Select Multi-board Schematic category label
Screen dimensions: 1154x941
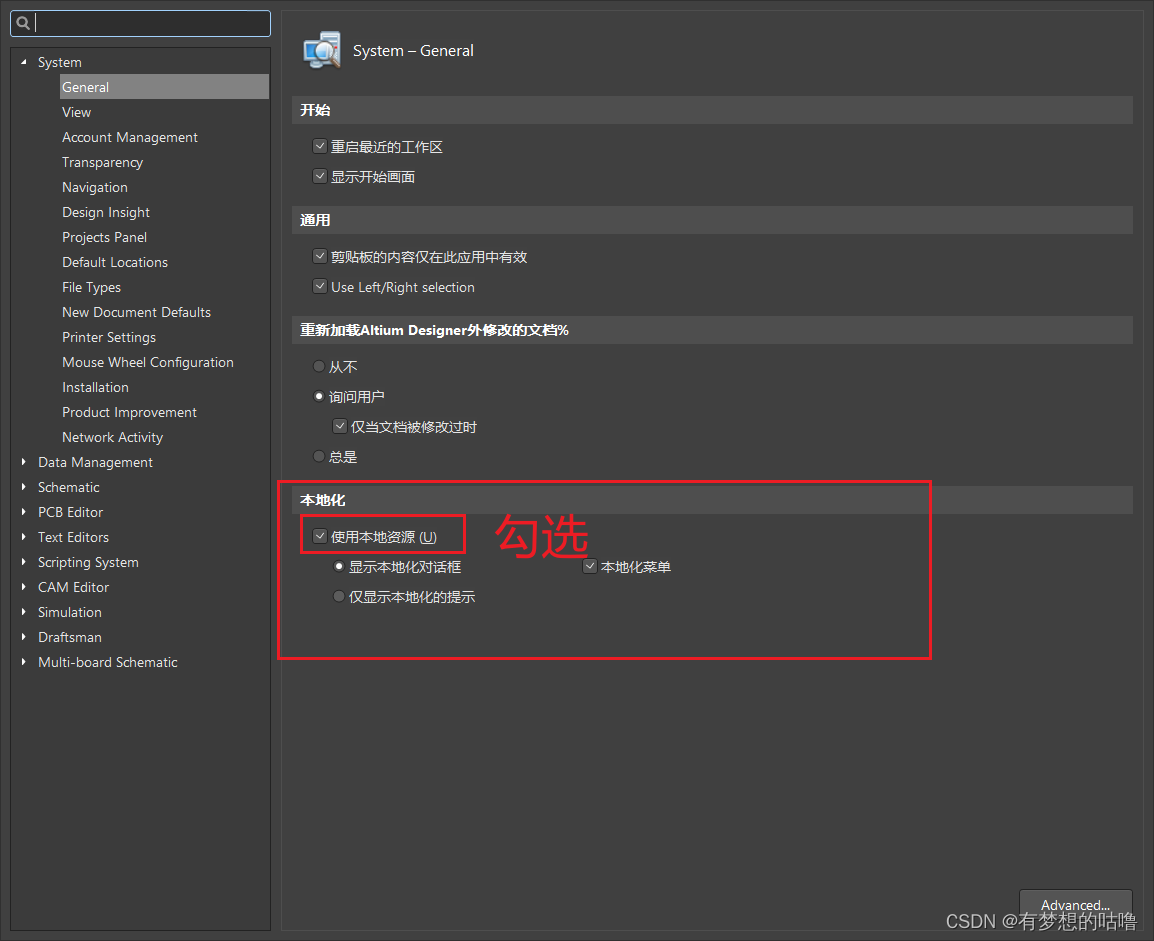point(107,662)
